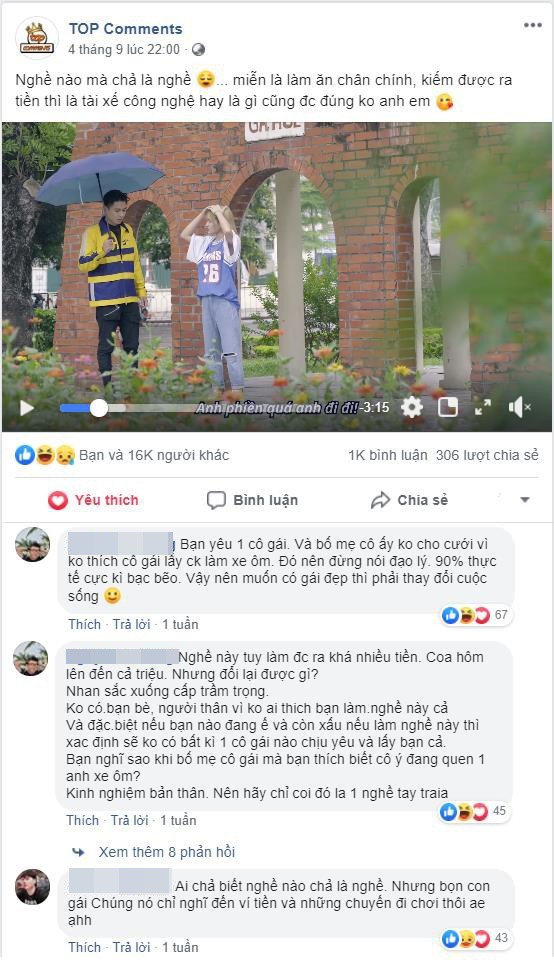The height and width of the screenshot is (964, 554).
Task: Expand video to fullscreen
Action: pos(483,407)
